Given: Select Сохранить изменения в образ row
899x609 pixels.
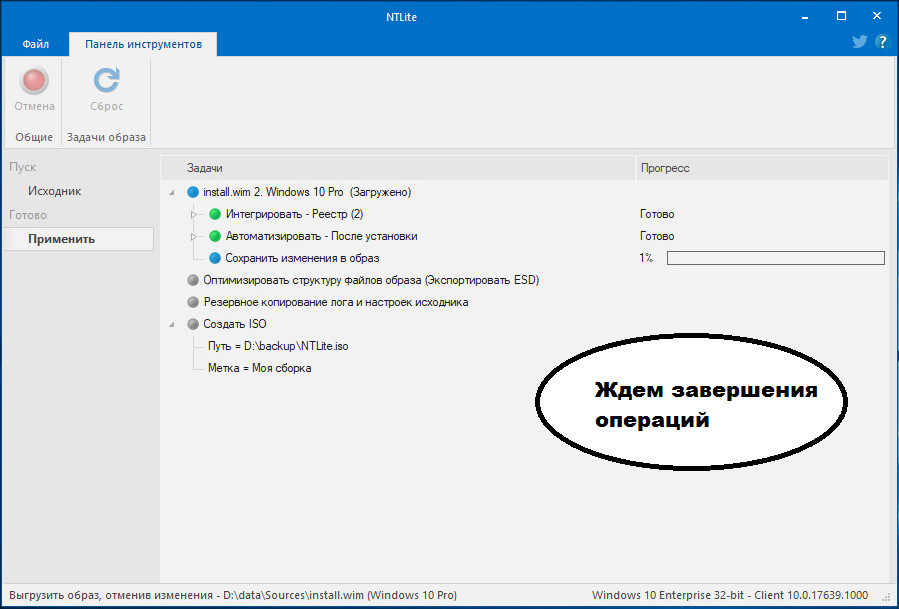Looking at the screenshot, I should [302, 258].
